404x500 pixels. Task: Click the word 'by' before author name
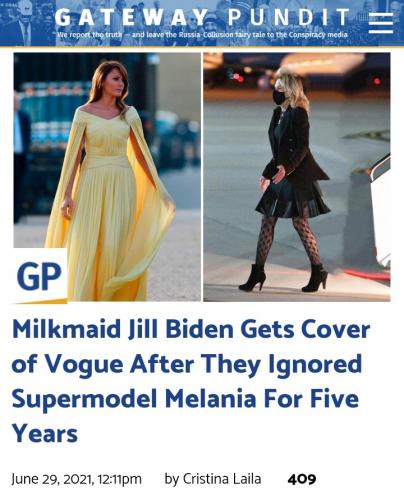172,479
